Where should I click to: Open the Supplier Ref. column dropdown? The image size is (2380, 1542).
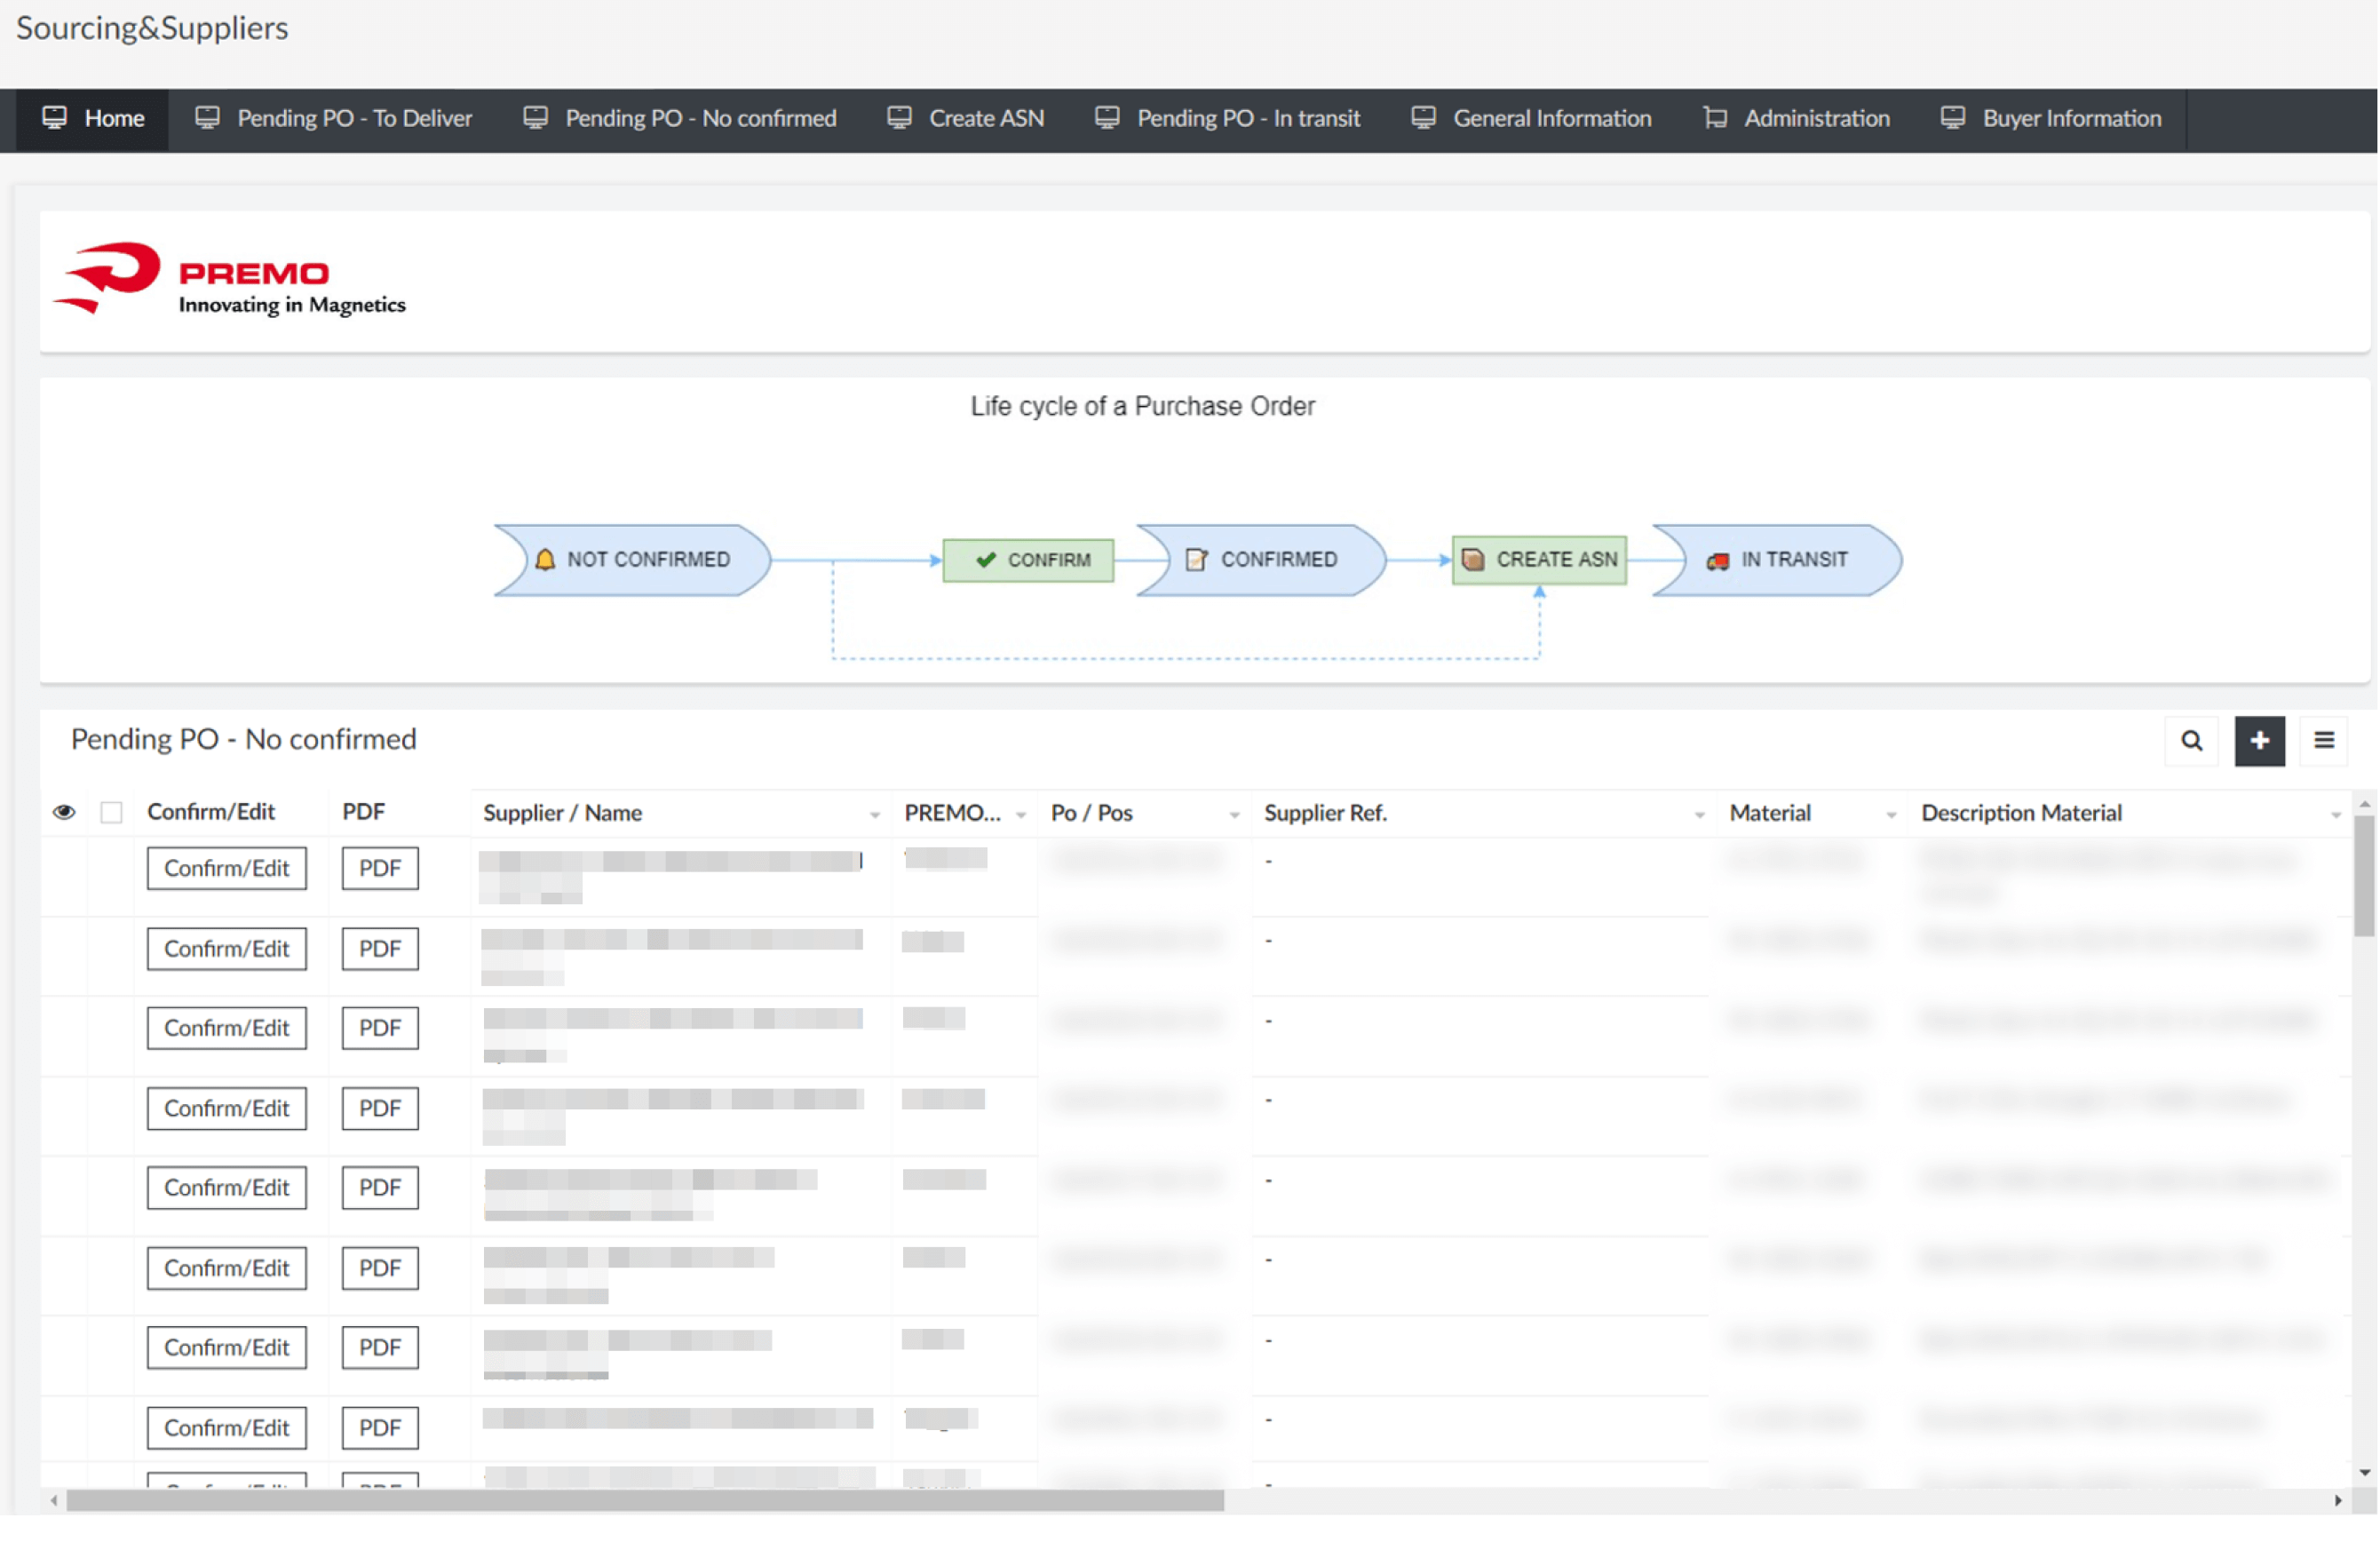[1698, 815]
